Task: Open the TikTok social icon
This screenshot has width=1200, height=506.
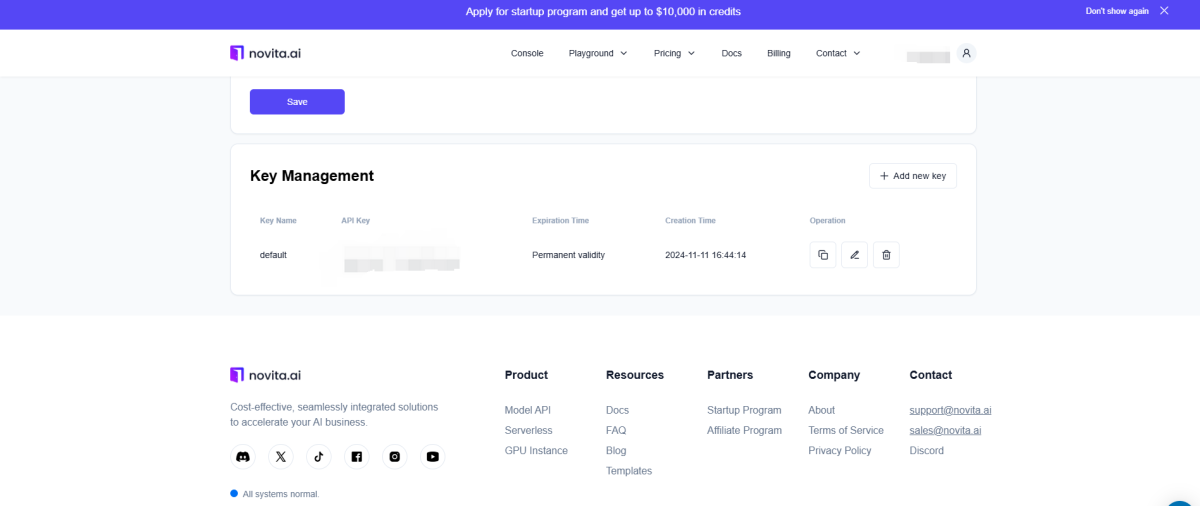Action: pos(319,457)
